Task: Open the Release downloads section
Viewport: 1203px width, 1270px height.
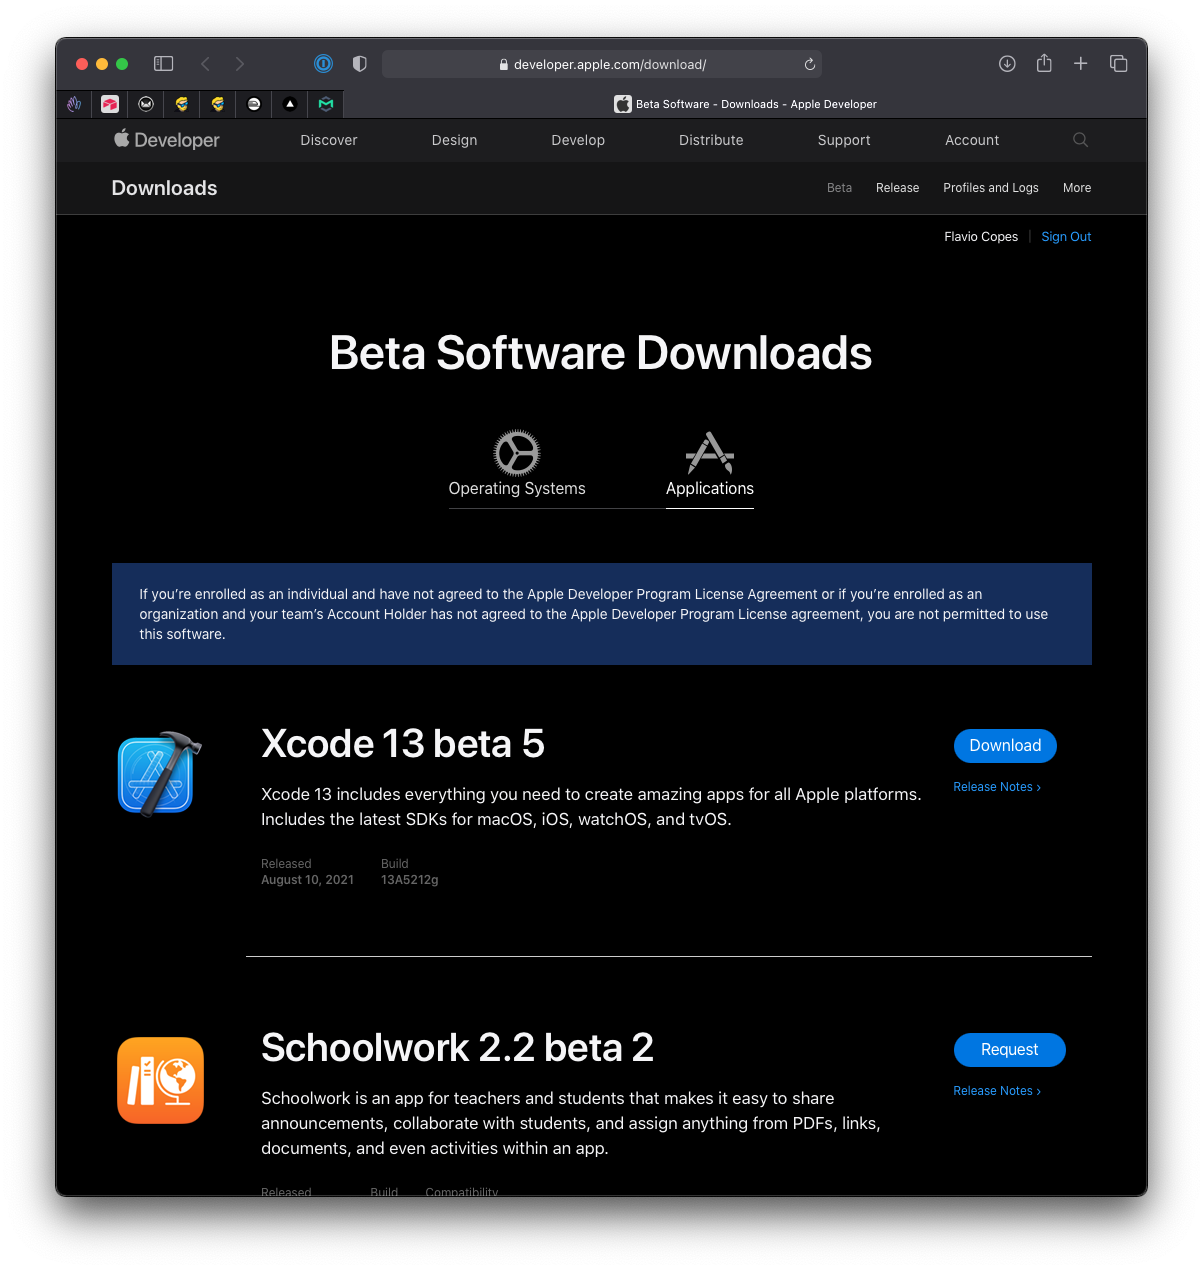Action: (x=897, y=188)
